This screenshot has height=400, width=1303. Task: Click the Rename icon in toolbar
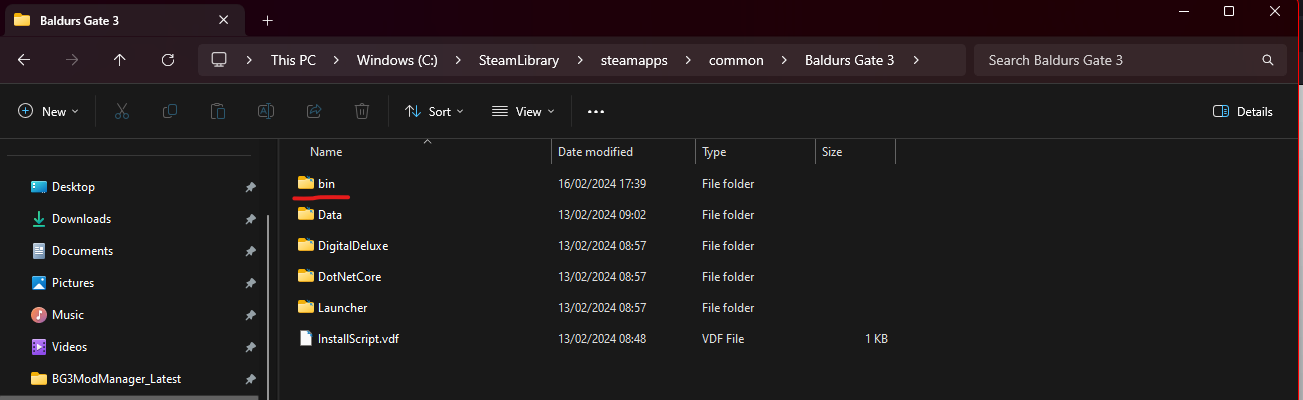[266, 112]
